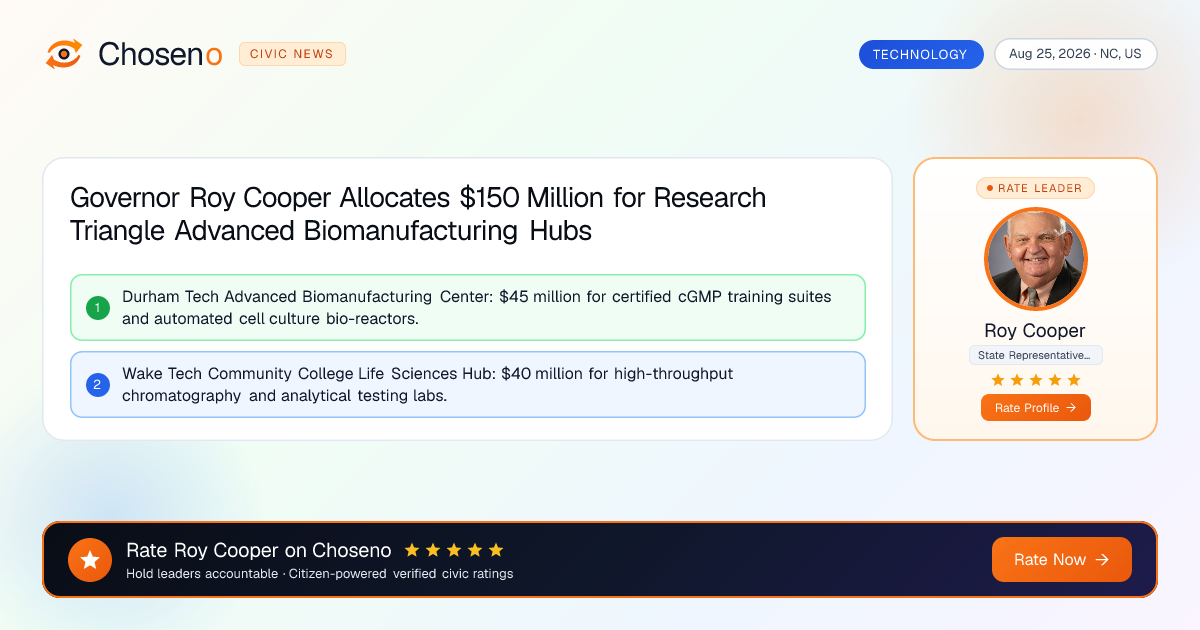Click the Rate Leader badge

point(1035,188)
